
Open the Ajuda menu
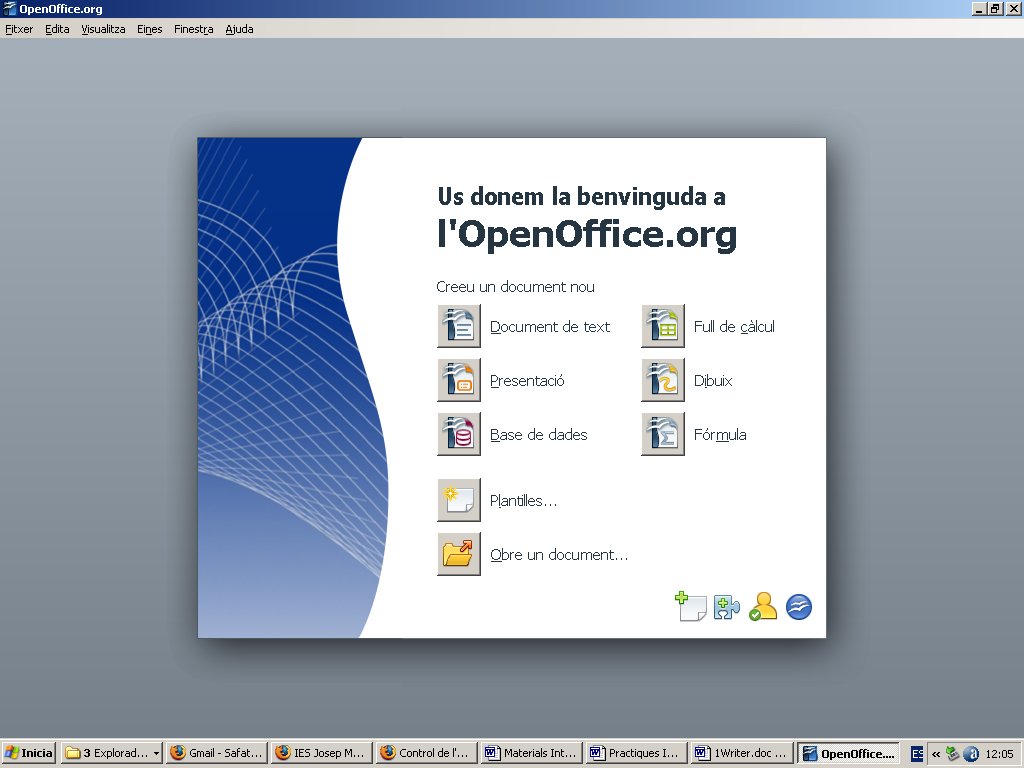(x=239, y=29)
